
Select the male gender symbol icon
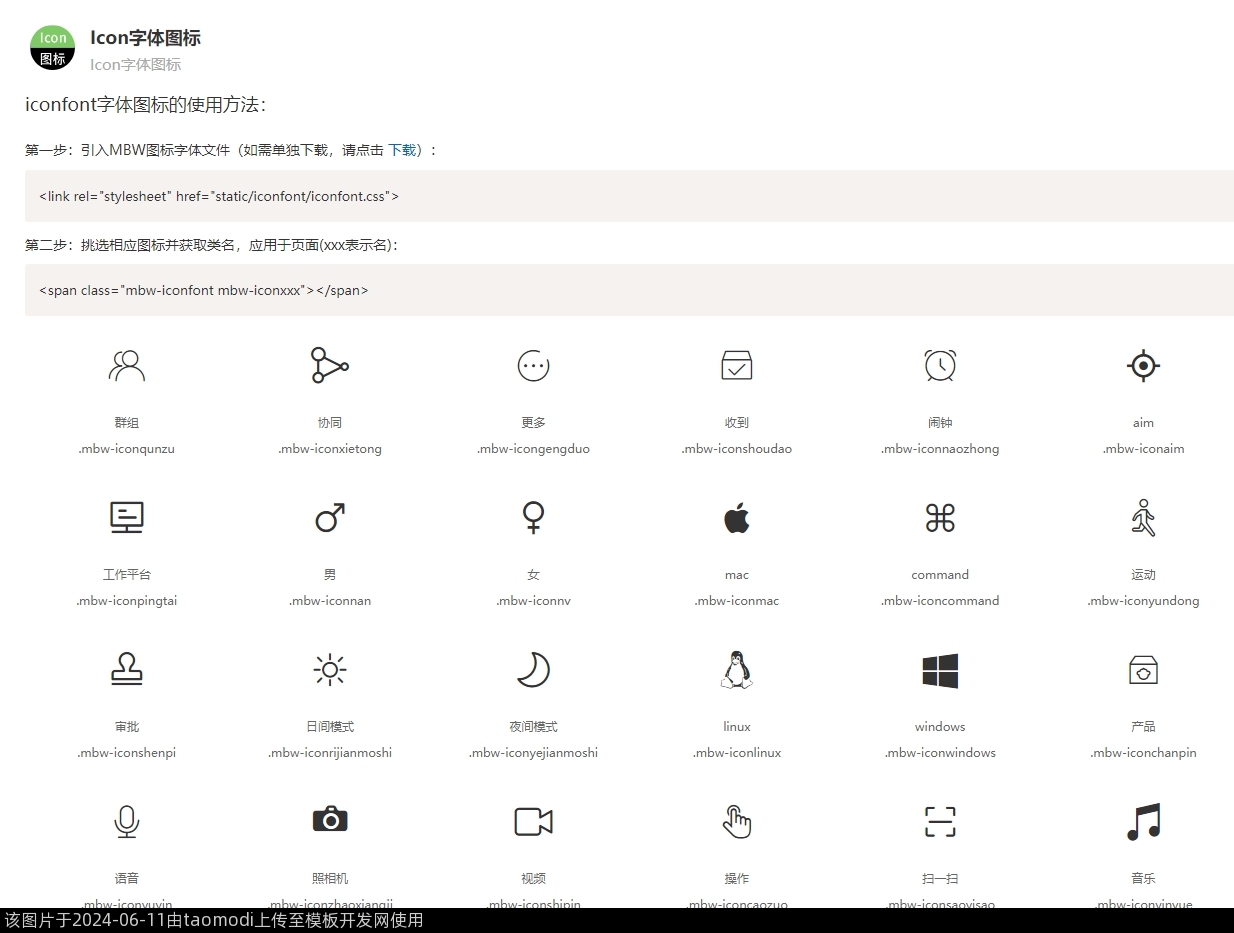point(329,518)
